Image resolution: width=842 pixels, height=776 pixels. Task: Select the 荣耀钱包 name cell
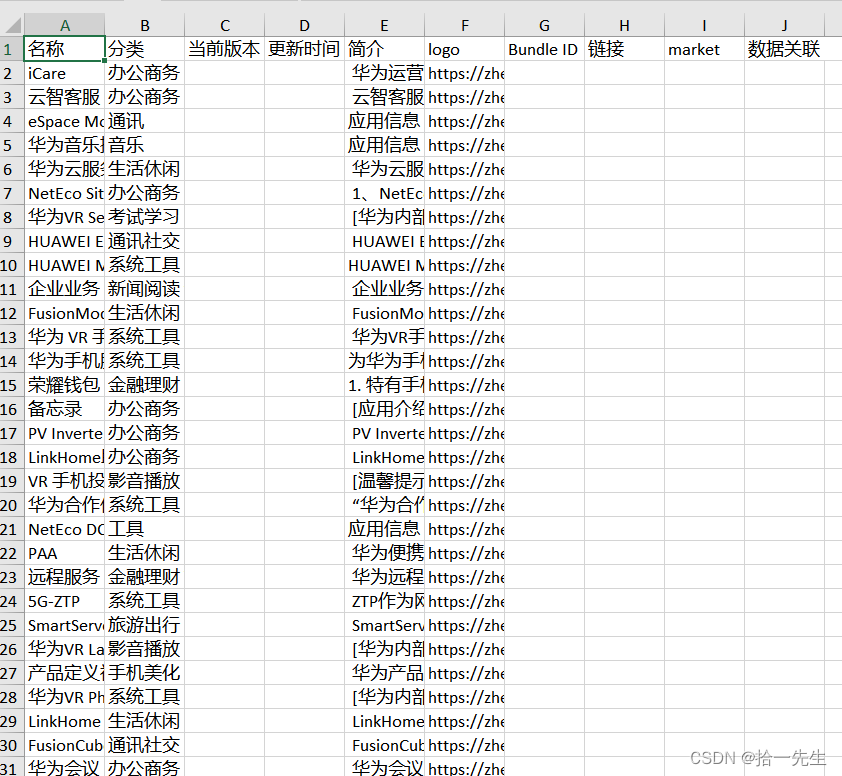(x=64, y=385)
